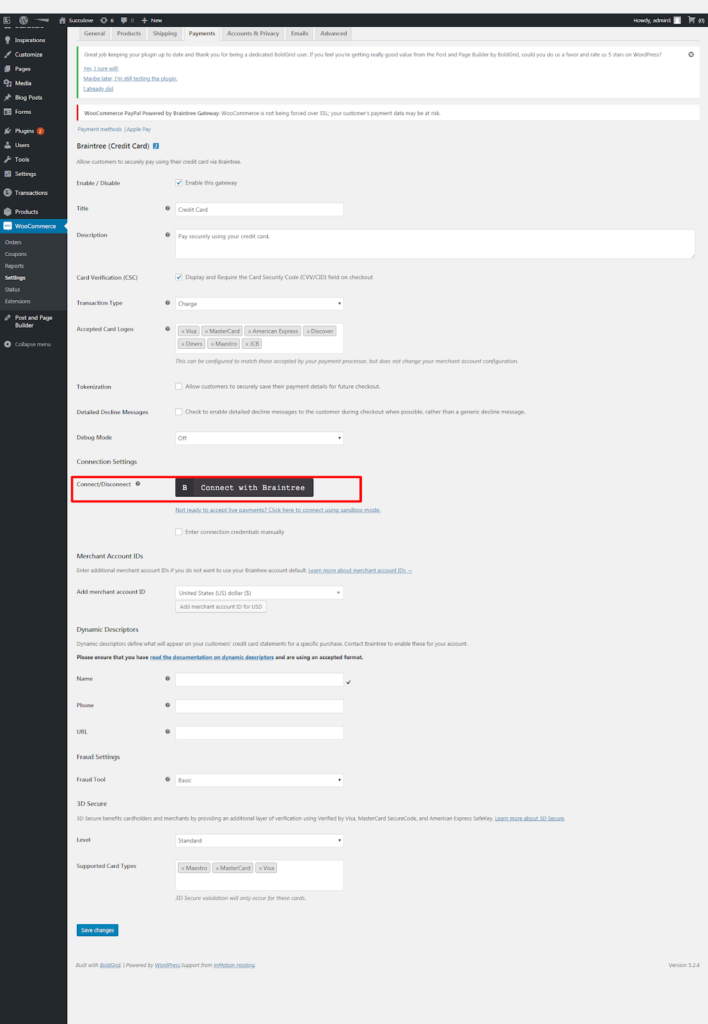Open the cart icon in the admin bar
The image size is (708, 1024).
[691, 20]
